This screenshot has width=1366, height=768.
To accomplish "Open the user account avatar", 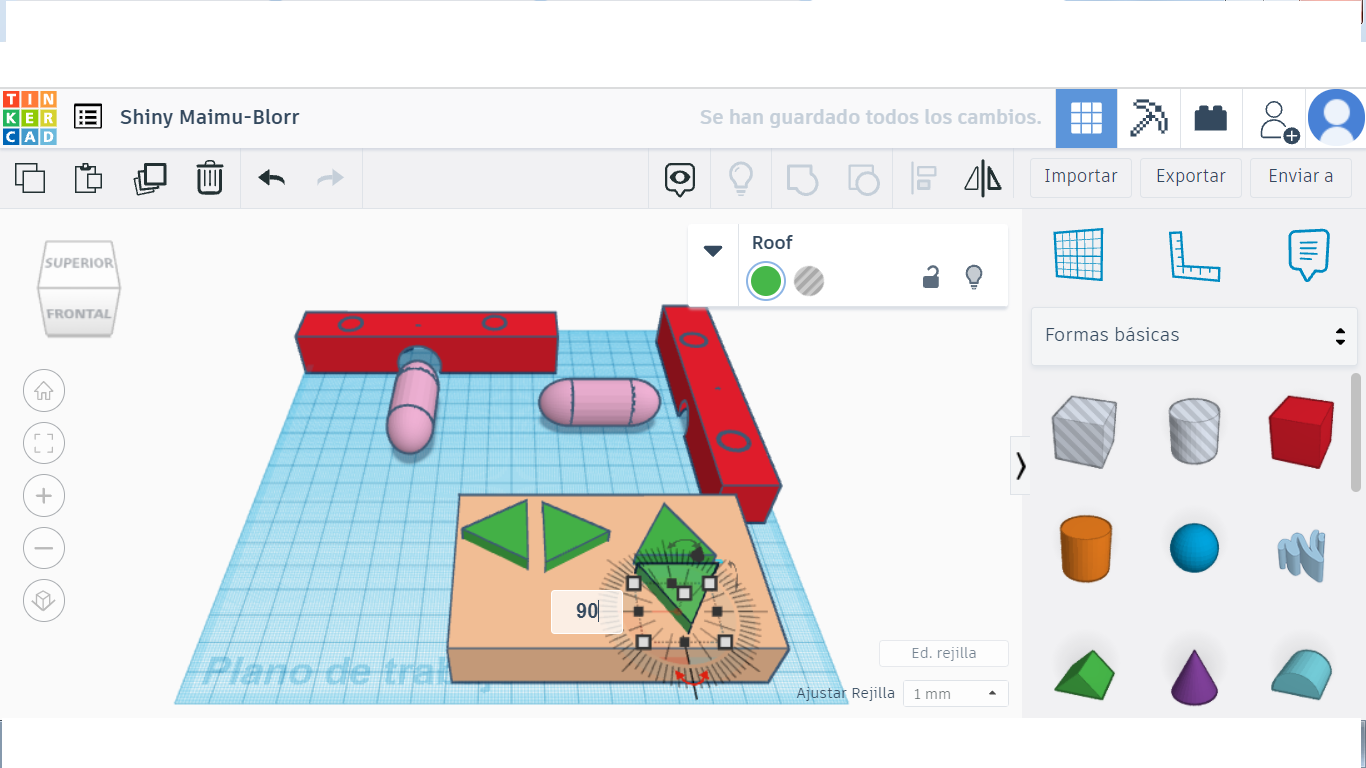I will [x=1336, y=118].
